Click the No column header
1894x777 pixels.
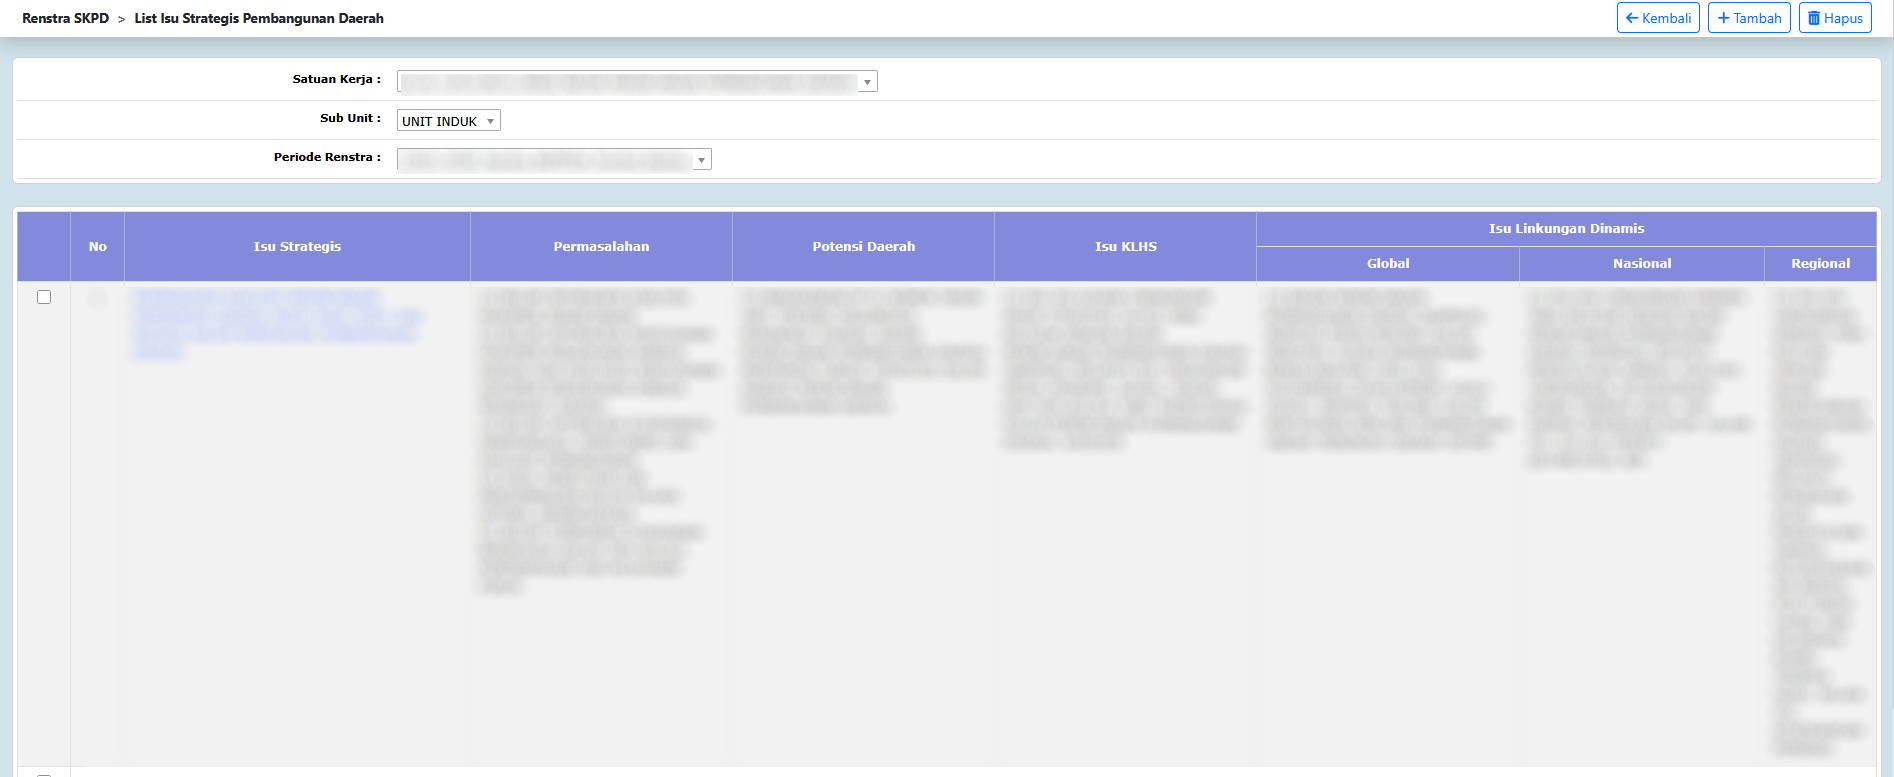(97, 247)
